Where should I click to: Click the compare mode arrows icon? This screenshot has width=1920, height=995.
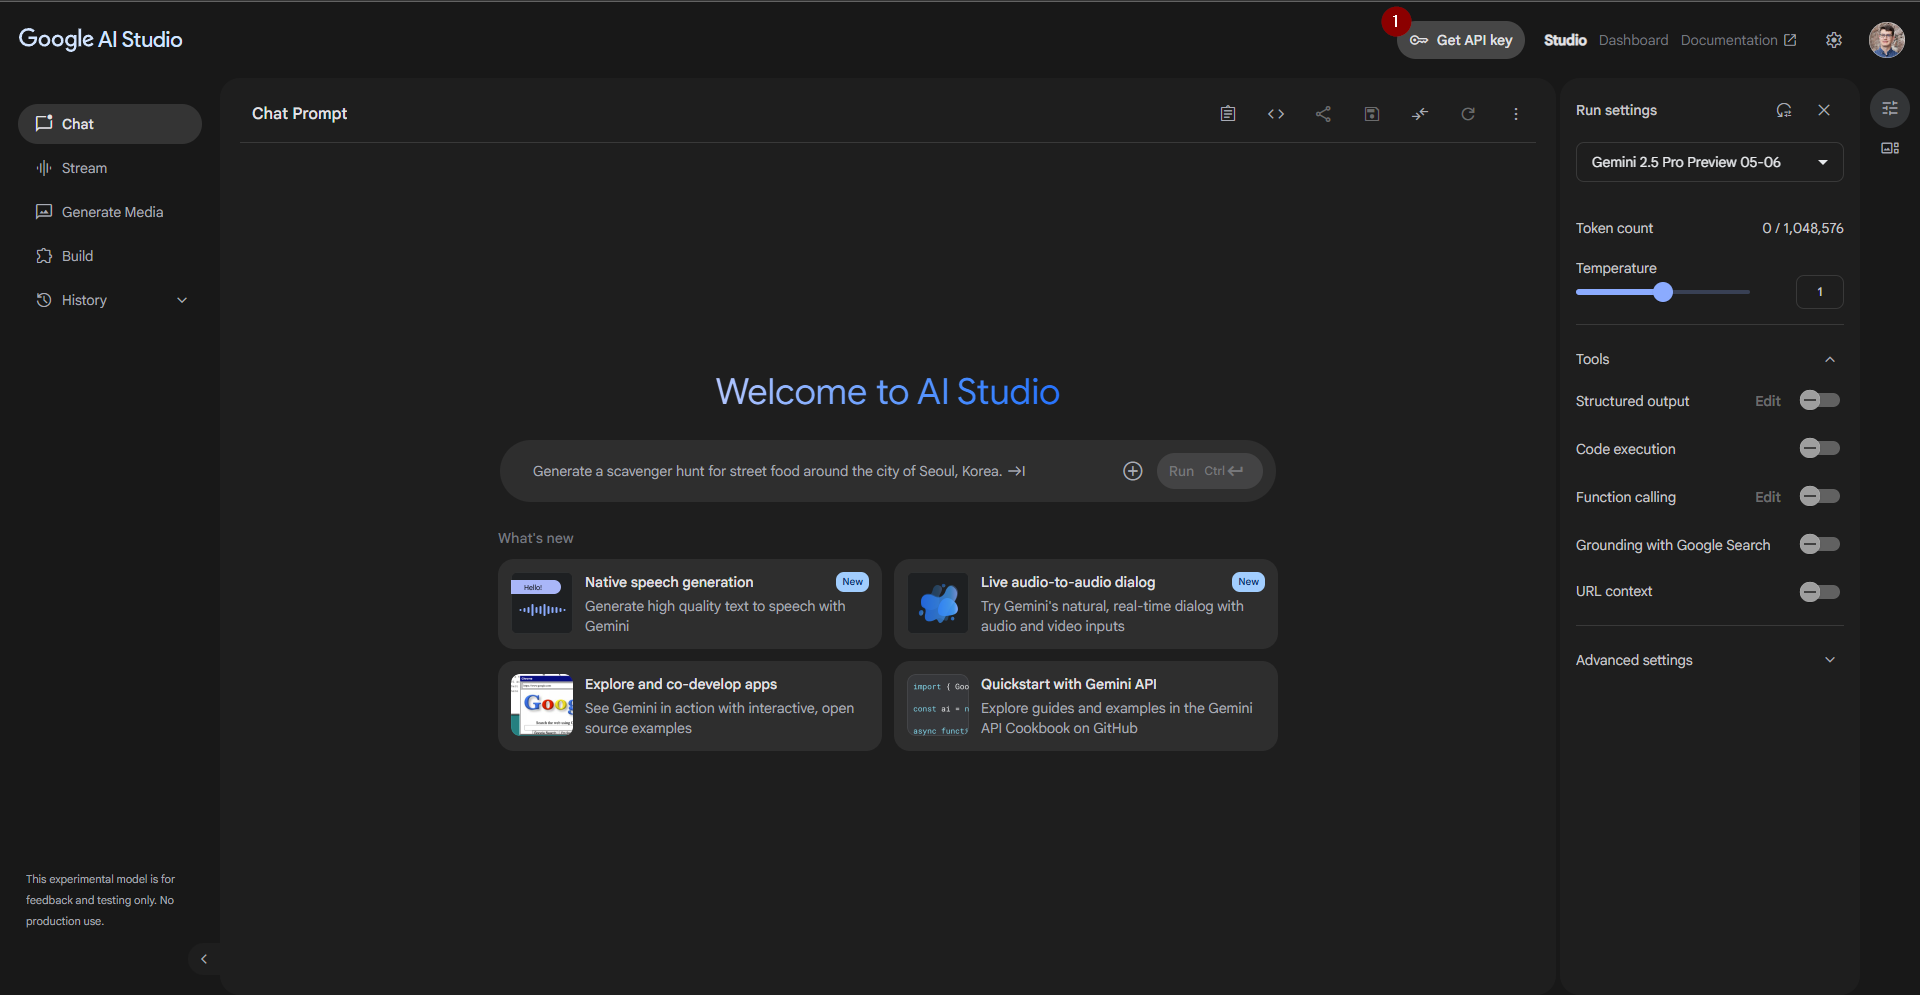tap(1419, 114)
